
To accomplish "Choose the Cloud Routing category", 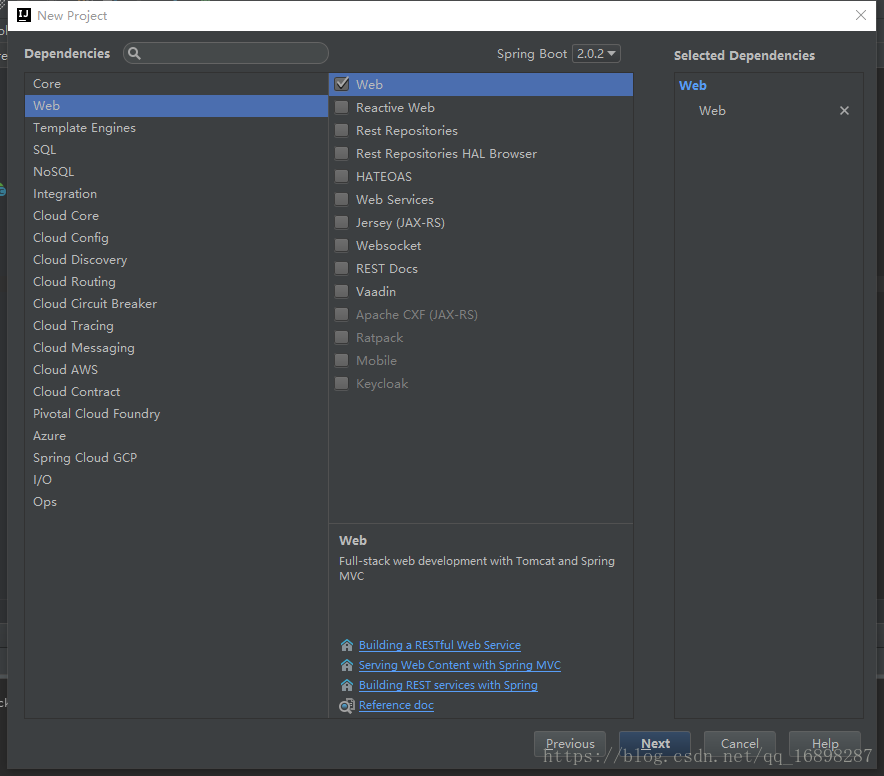I will click(x=176, y=281).
